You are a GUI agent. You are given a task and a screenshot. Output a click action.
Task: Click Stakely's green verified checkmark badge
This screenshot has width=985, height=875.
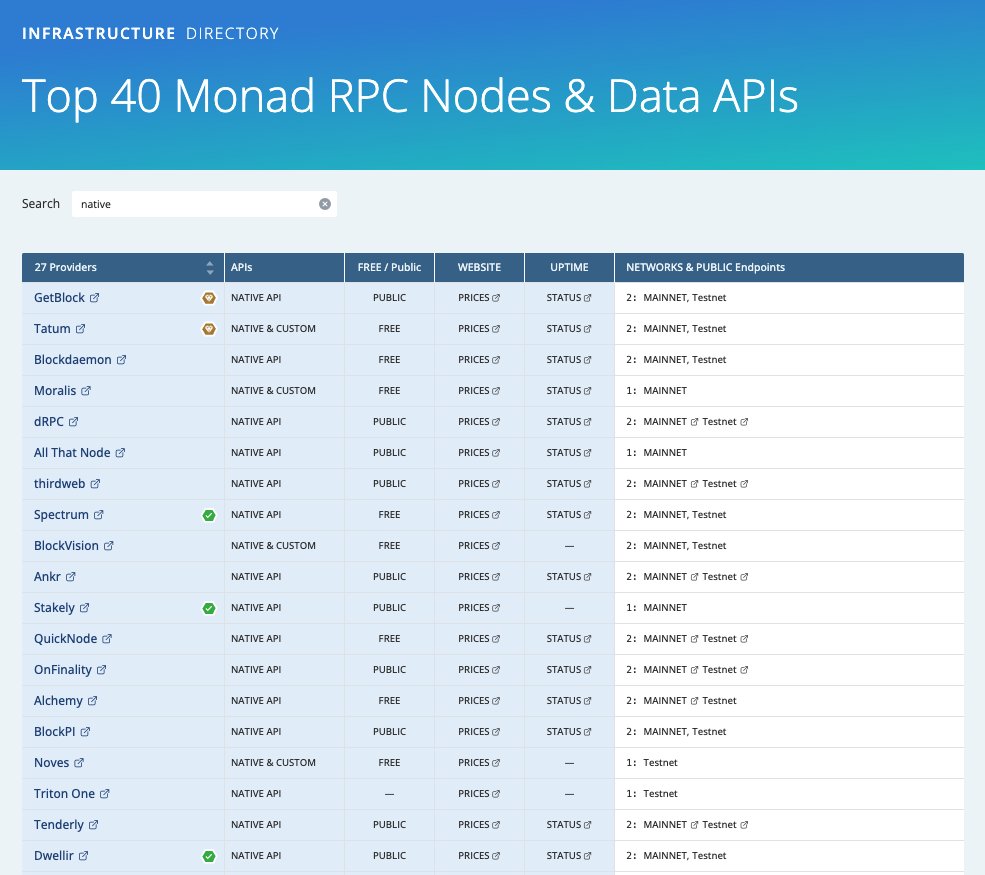click(x=209, y=609)
